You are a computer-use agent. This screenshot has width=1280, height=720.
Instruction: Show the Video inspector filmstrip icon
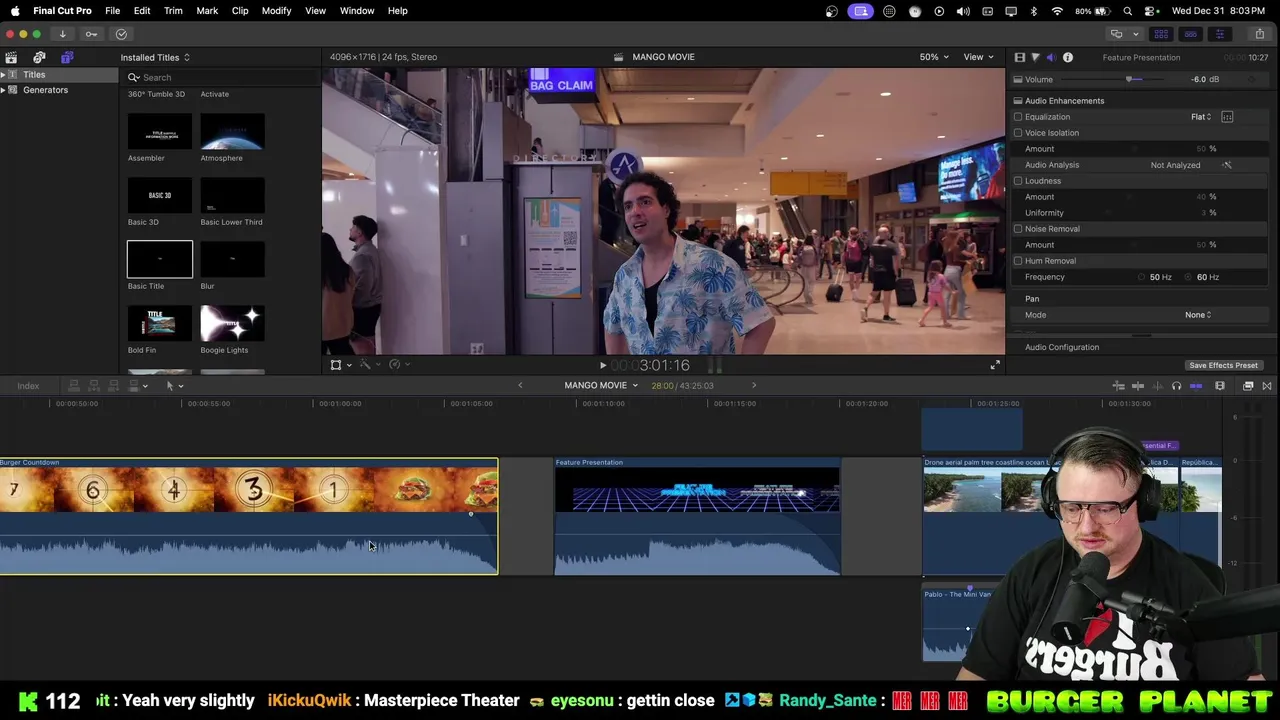tap(1019, 57)
